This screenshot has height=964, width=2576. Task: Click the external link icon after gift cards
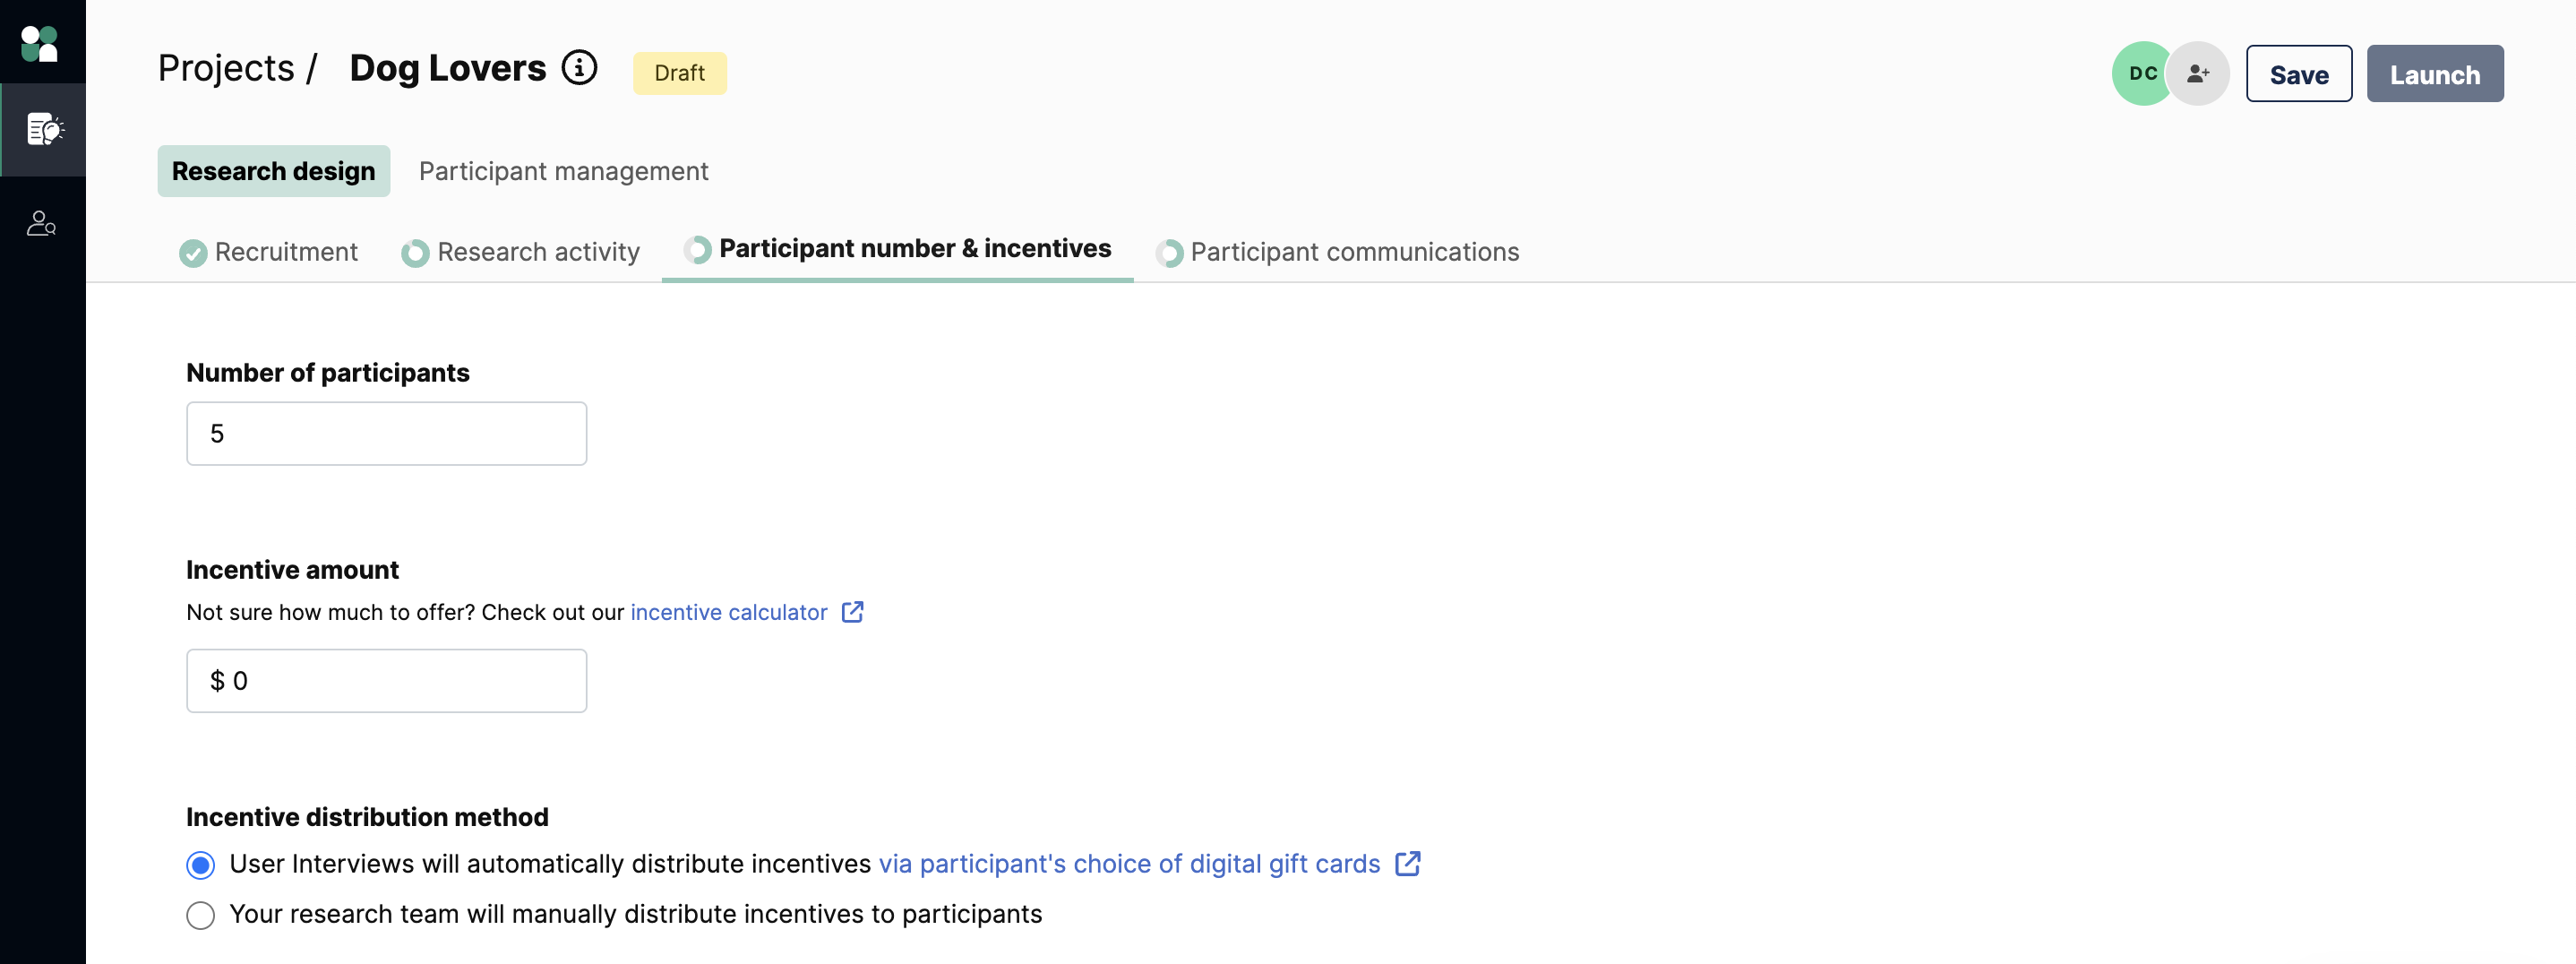pos(1407,863)
